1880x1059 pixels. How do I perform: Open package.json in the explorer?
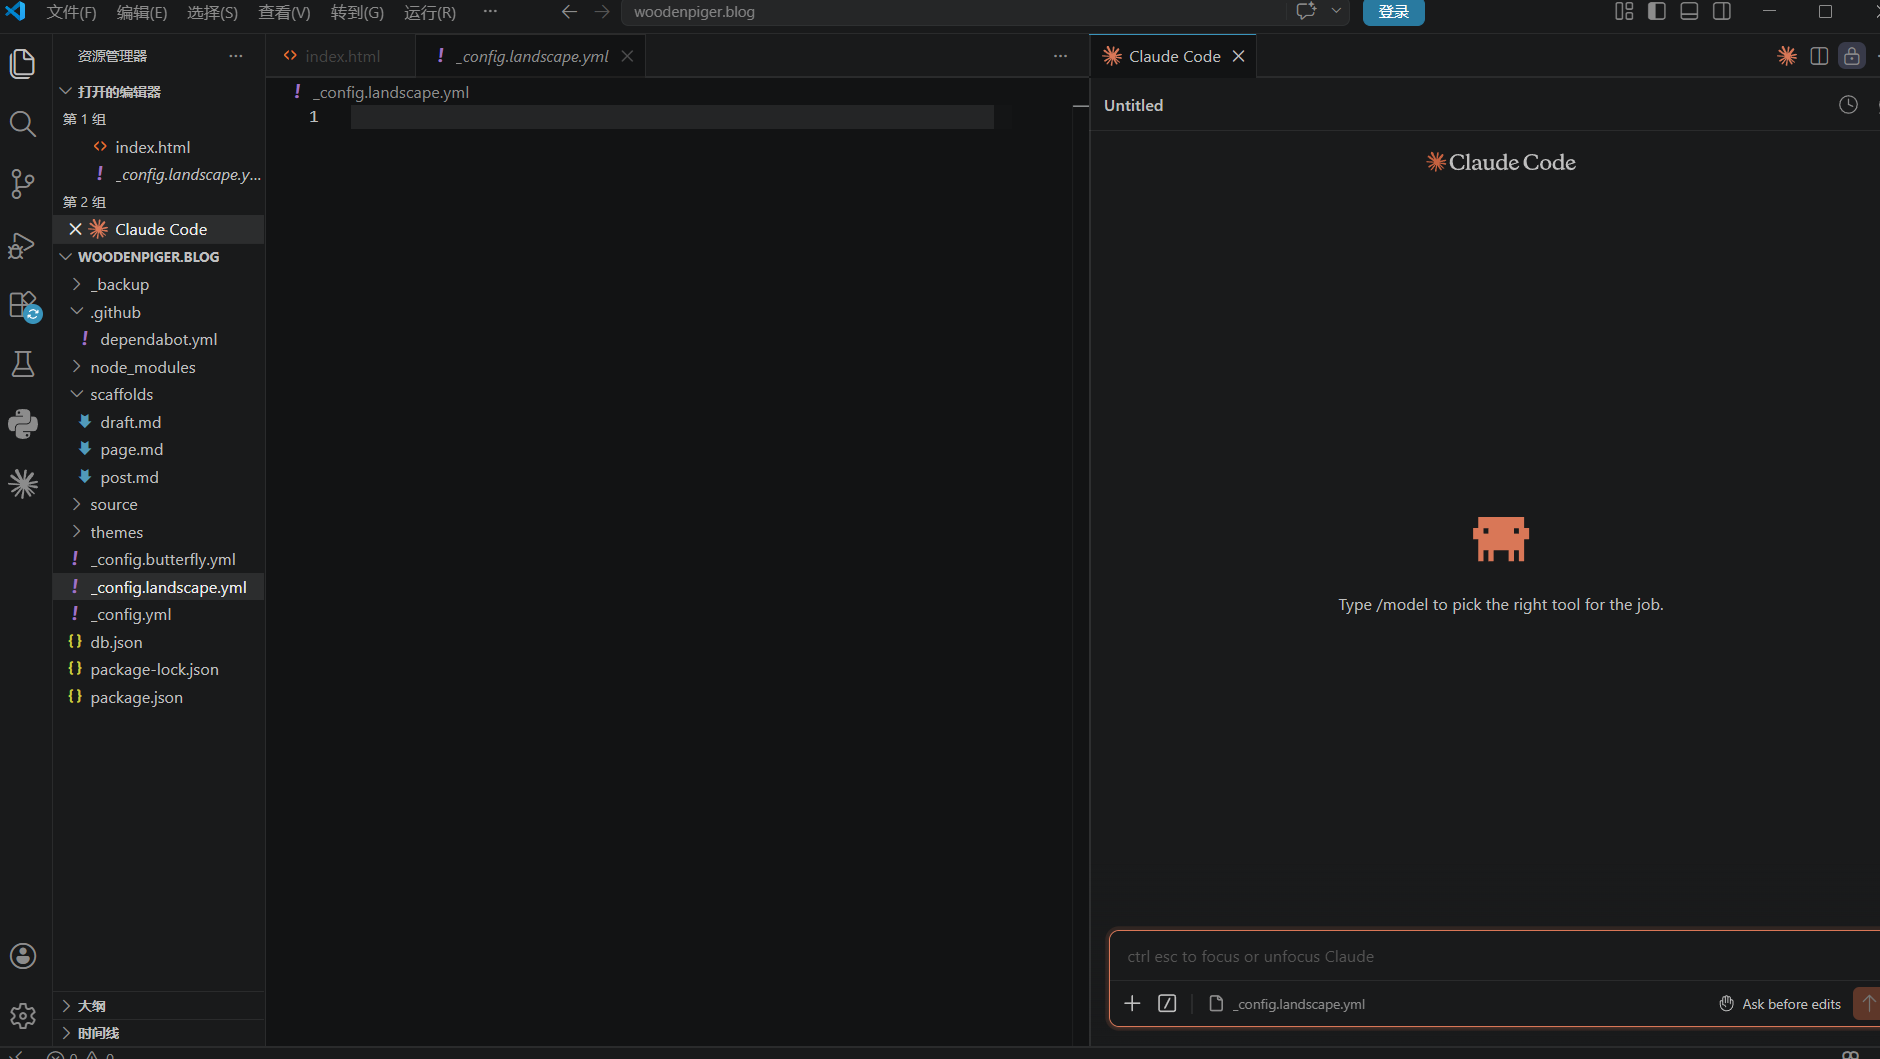(x=136, y=697)
